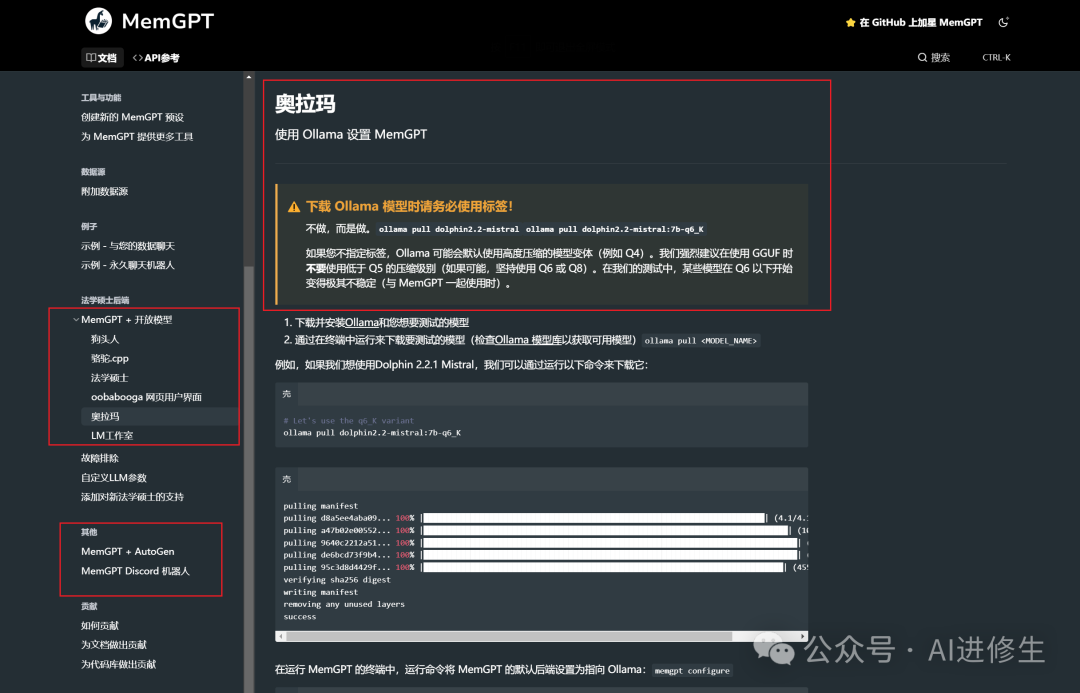This screenshot has height=693, width=1080.
Task: Click the Ollama download link
Action: point(362,322)
